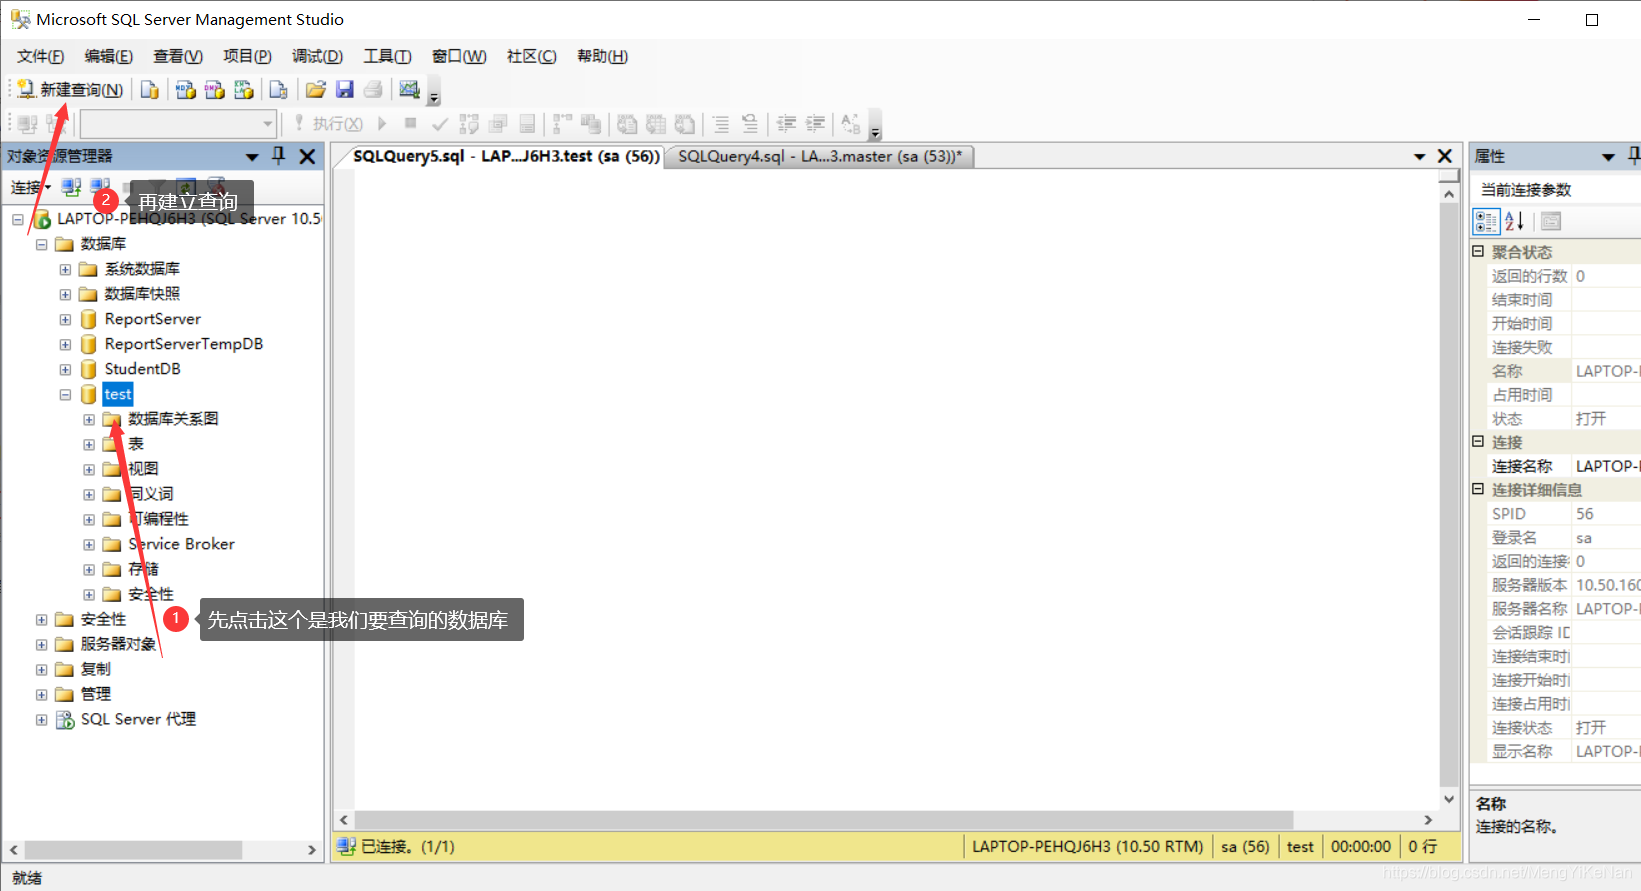Open the 调试 menu
Viewport: 1641px width, 891px height.
coord(317,56)
